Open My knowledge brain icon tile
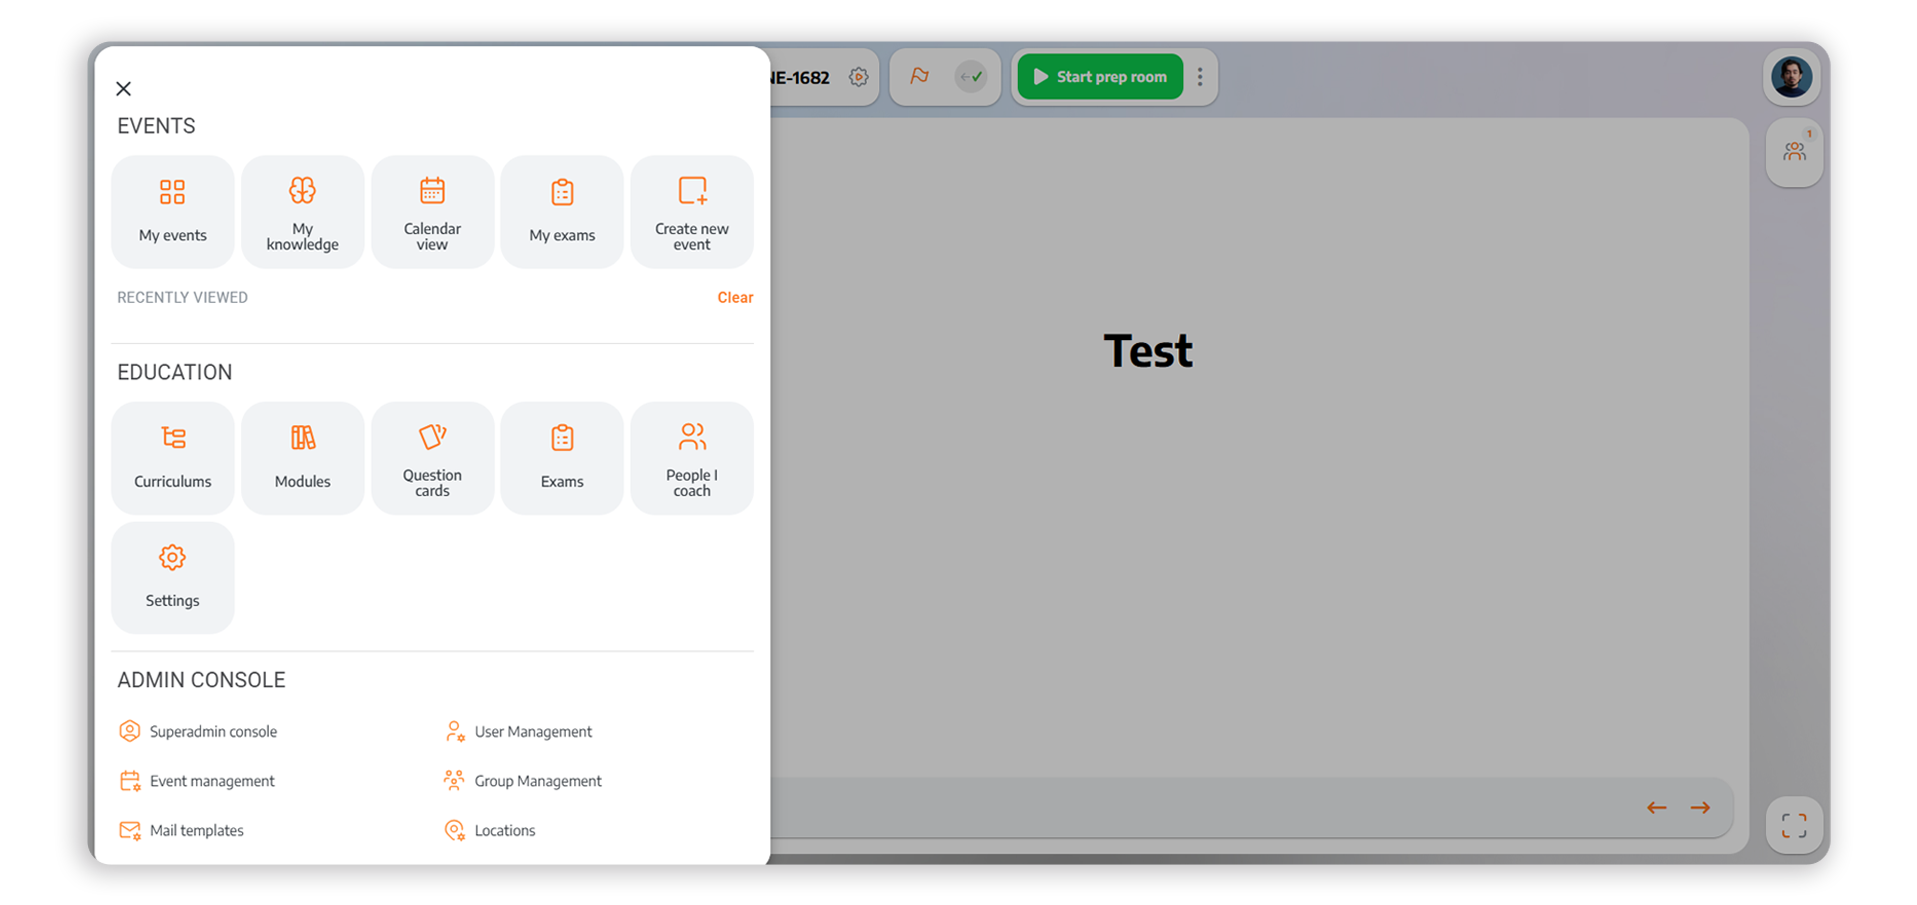 [302, 211]
